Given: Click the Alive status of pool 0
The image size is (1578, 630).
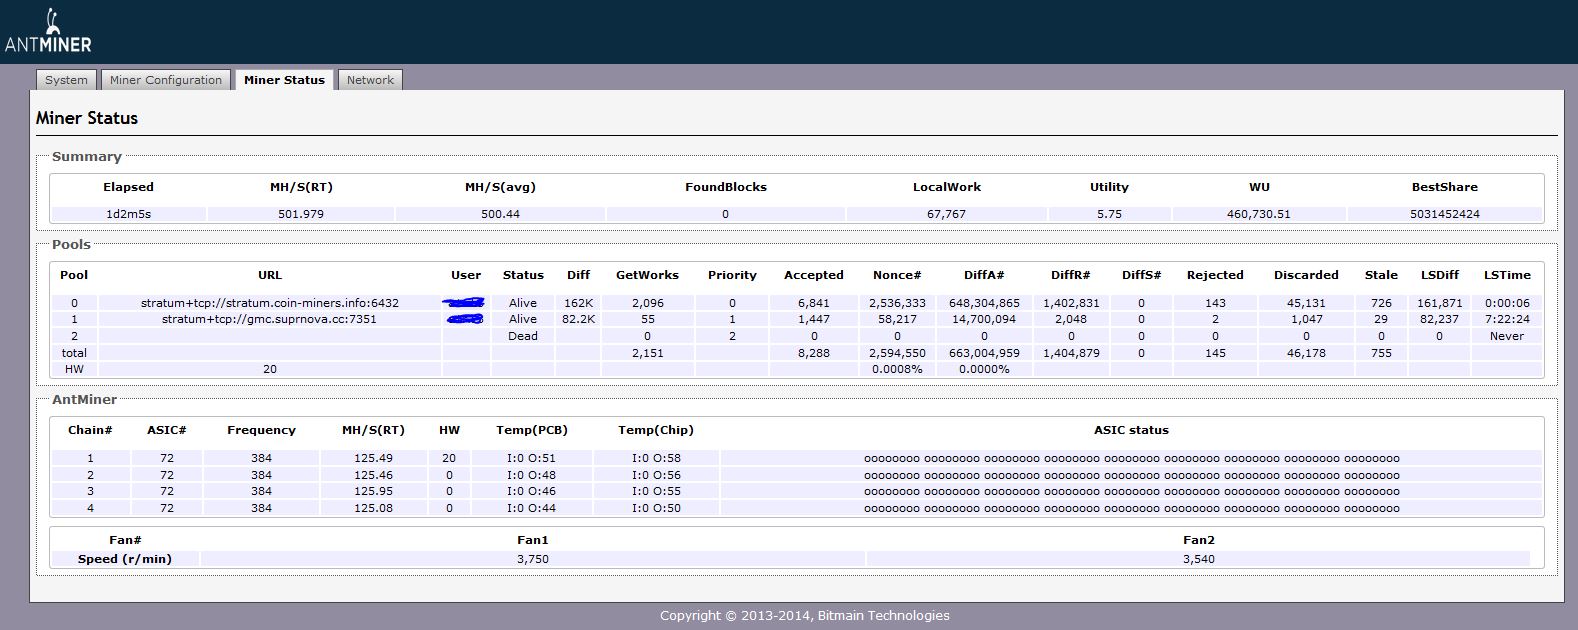Looking at the screenshot, I should click(x=523, y=303).
